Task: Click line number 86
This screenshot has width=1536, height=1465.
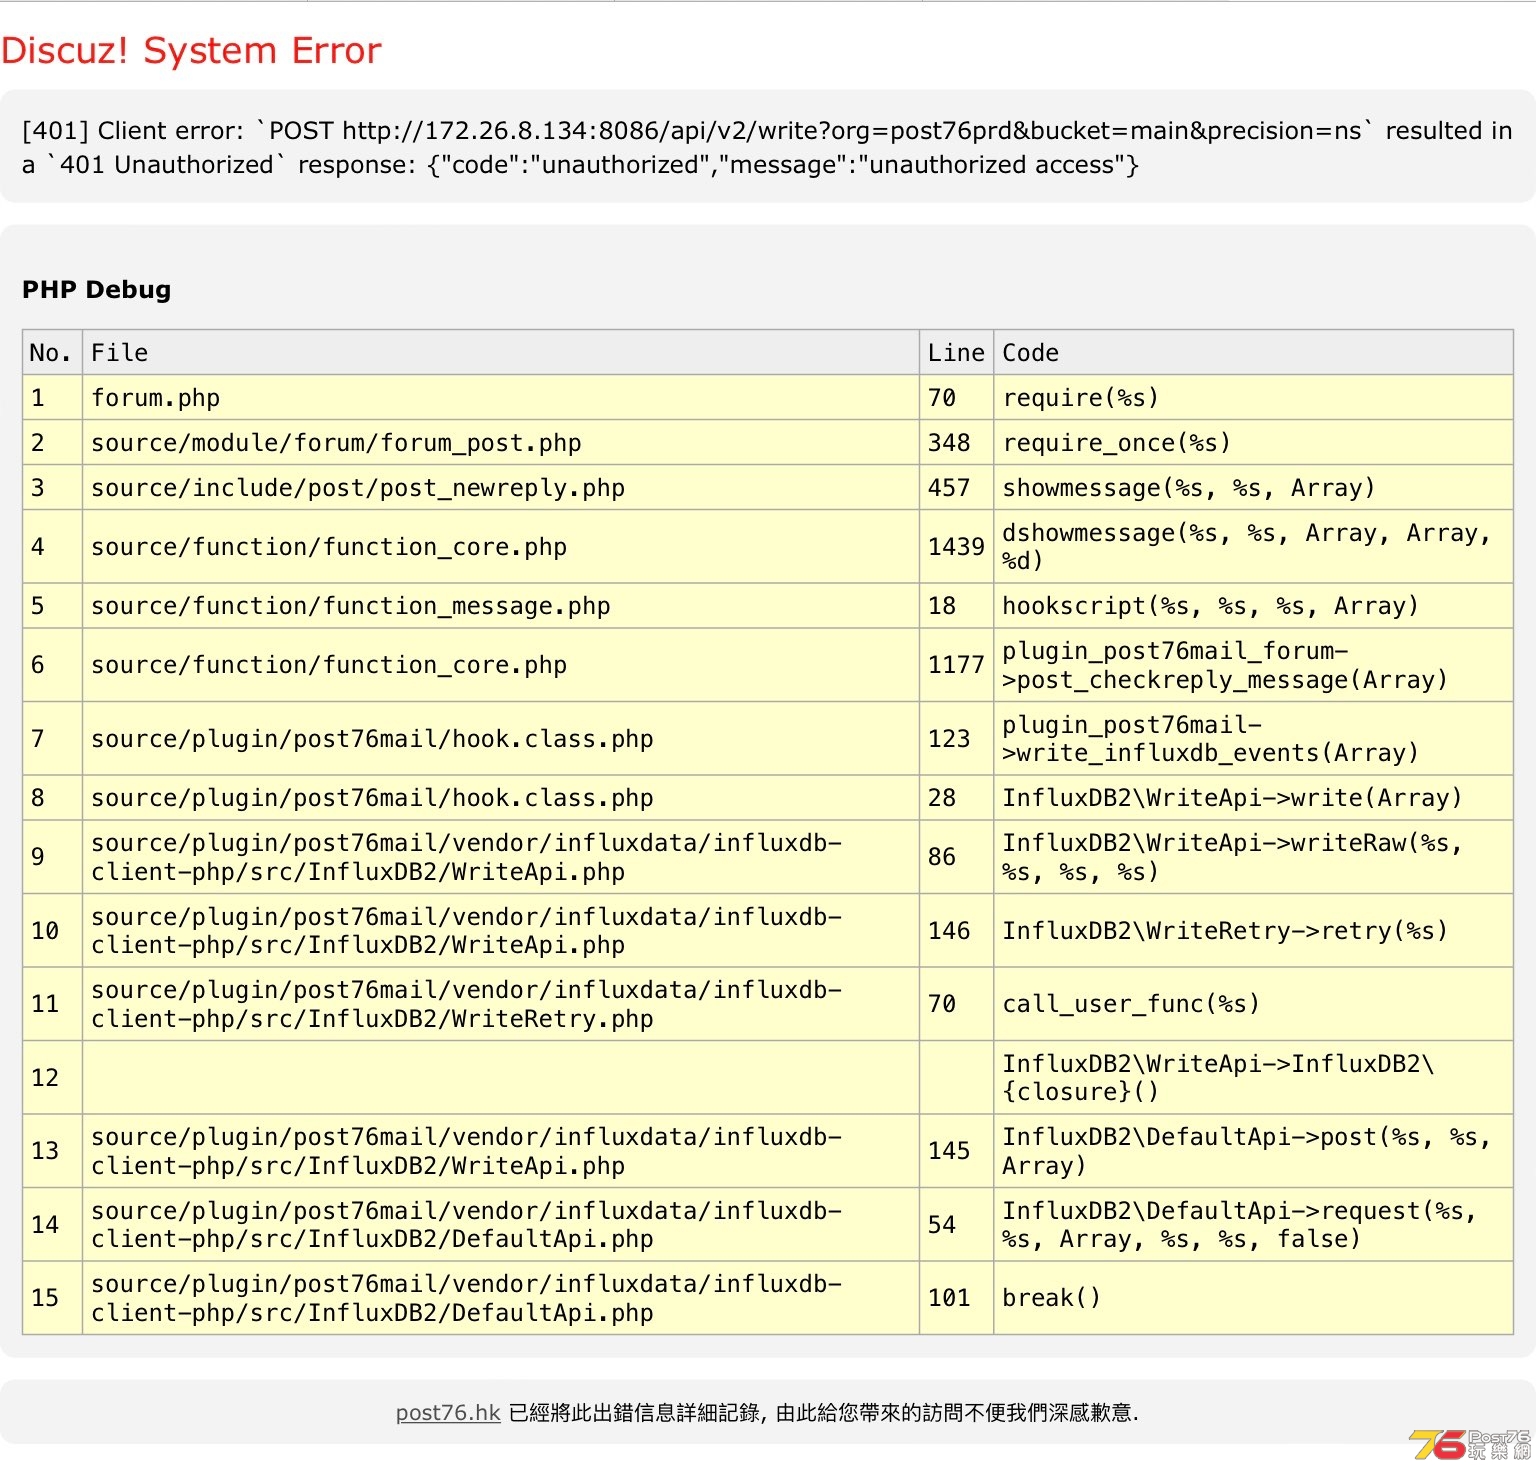Action: click(x=956, y=856)
